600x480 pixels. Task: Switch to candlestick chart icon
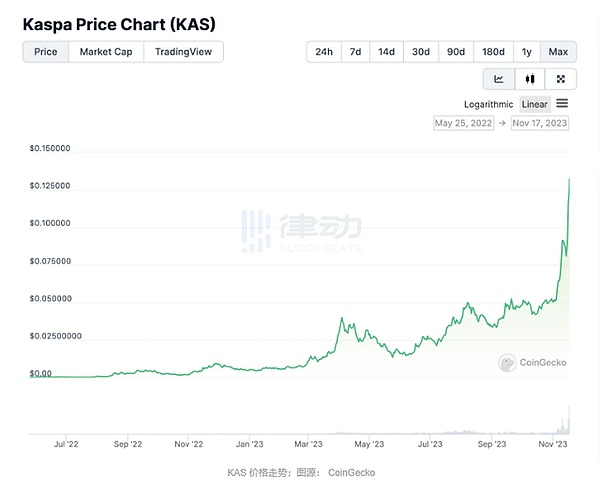click(530, 79)
